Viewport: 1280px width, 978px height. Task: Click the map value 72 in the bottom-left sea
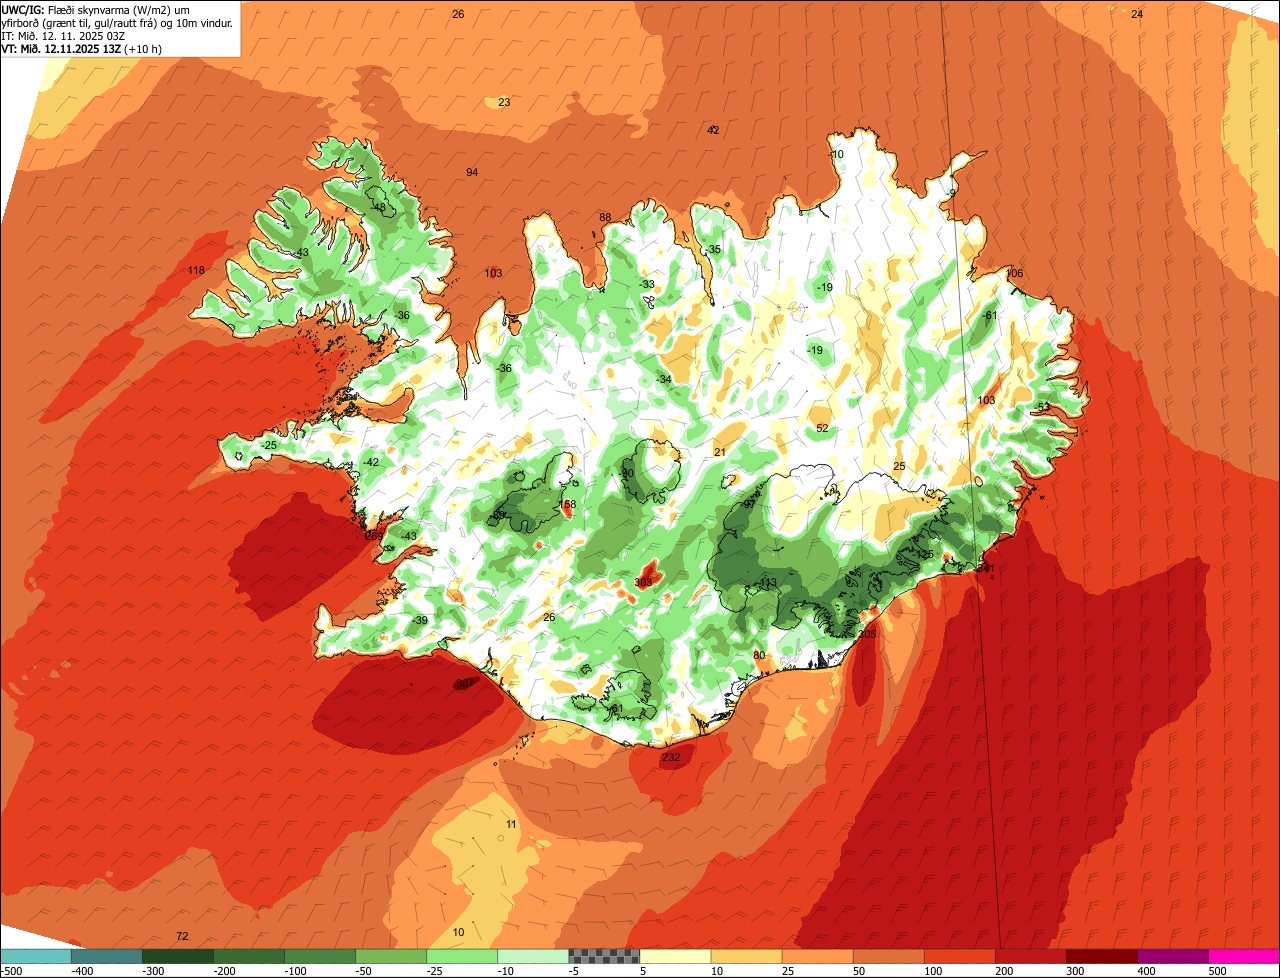[x=182, y=937]
